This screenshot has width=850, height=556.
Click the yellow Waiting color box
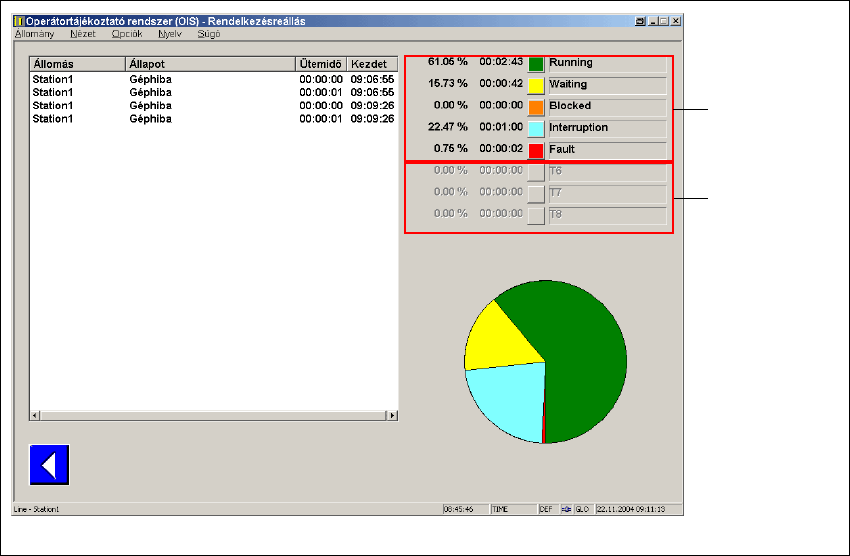536,86
